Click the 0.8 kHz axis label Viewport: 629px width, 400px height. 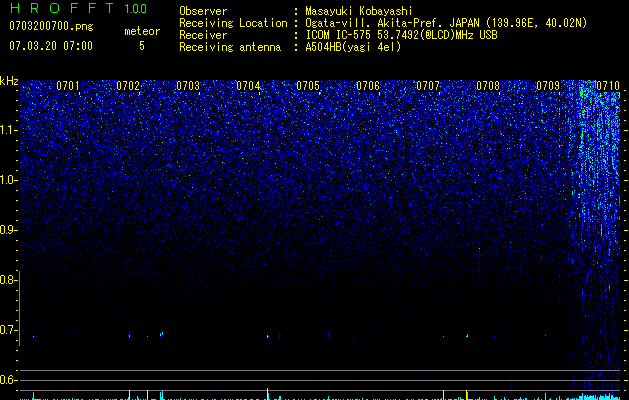click(x=8, y=280)
